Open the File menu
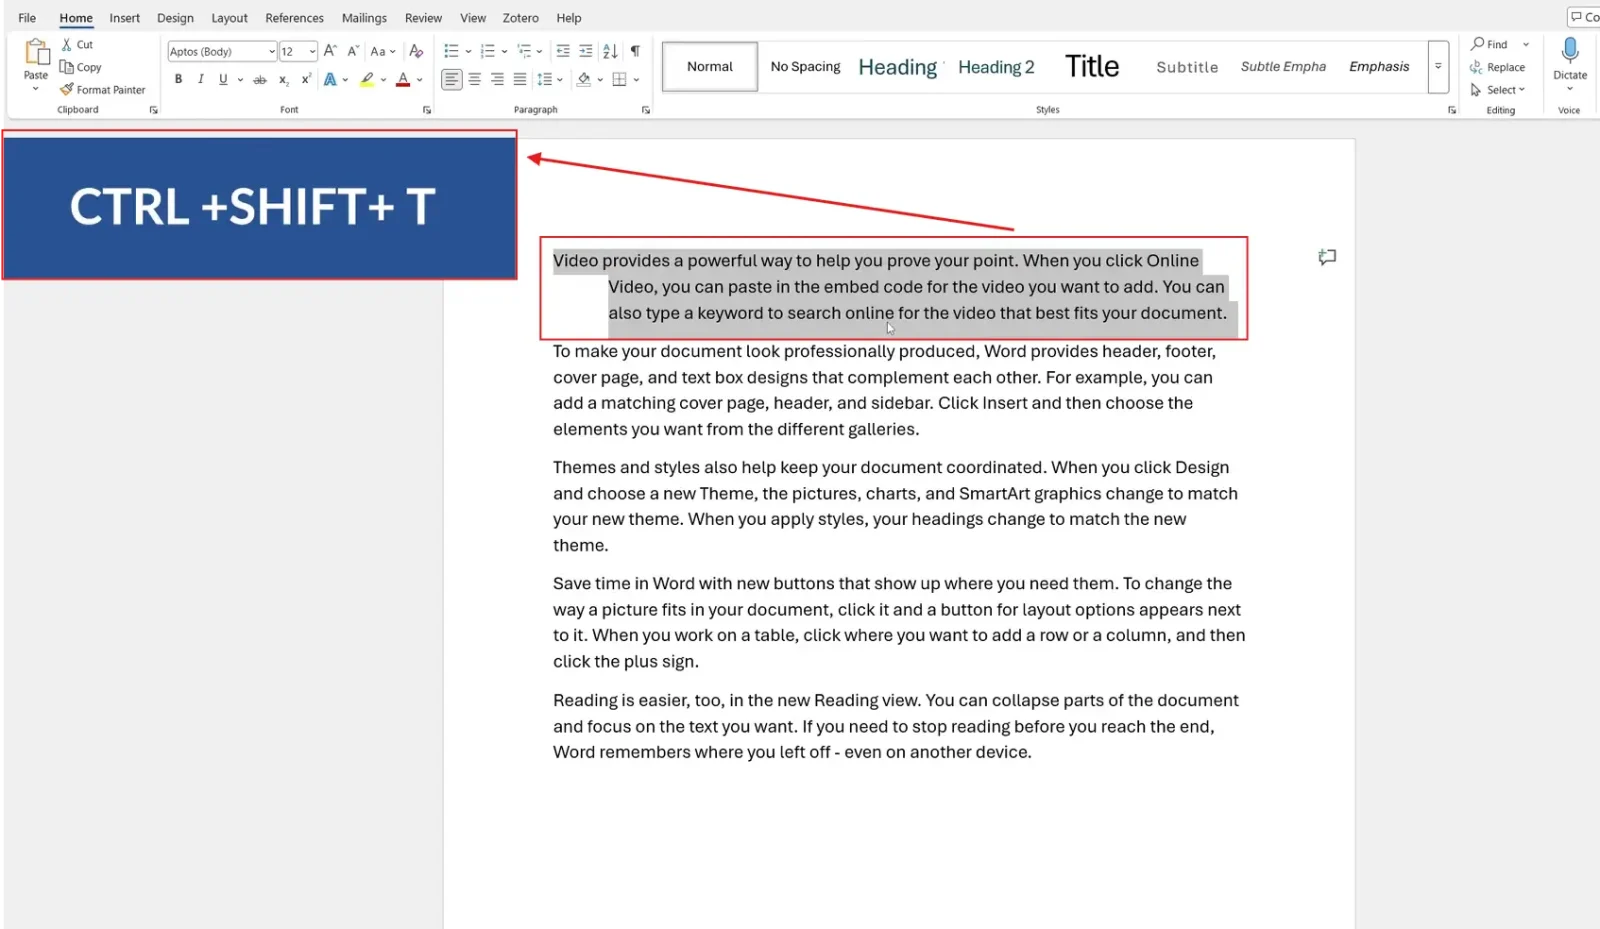This screenshot has width=1600, height=929. (27, 18)
